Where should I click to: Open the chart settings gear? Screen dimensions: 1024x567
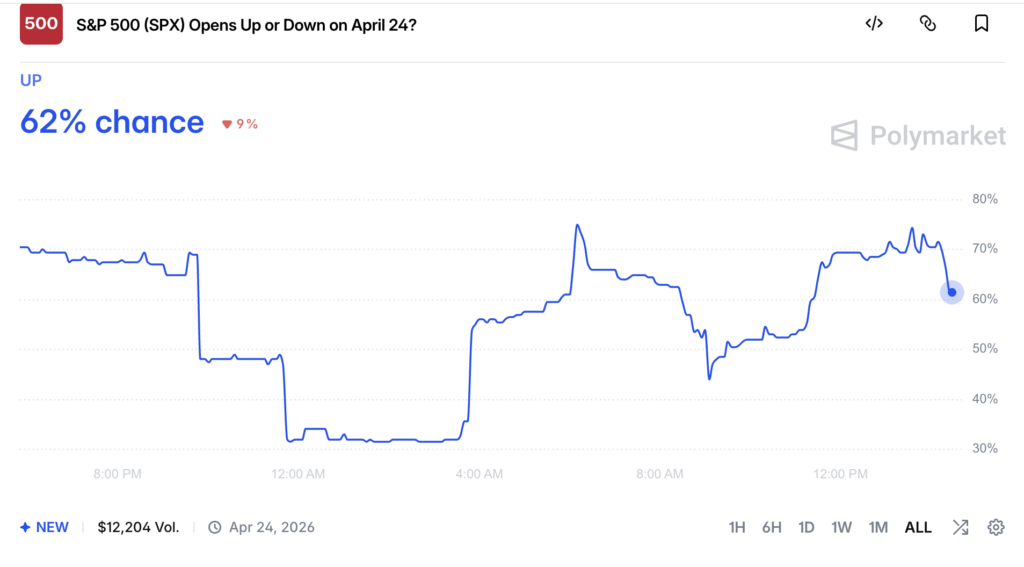tap(995, 527)
